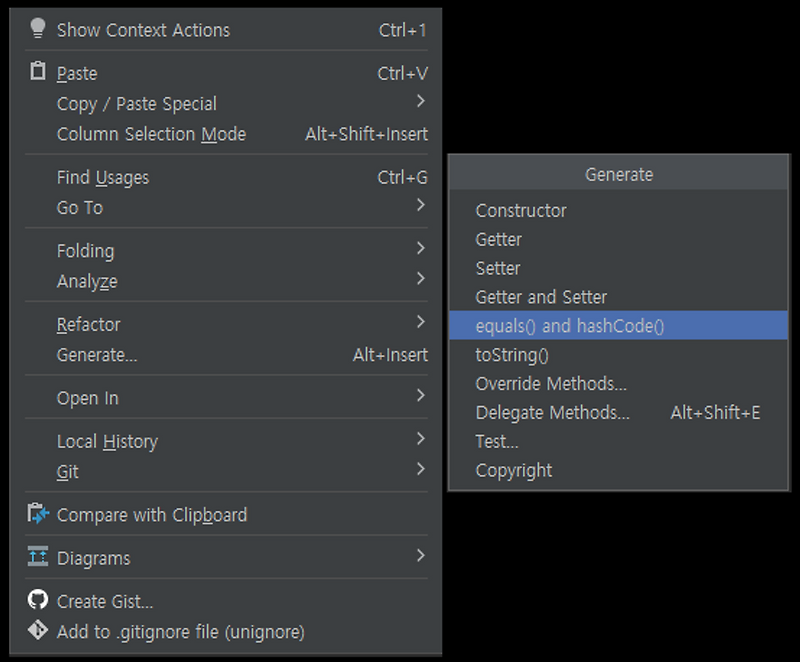Click Override Methods... entry
The width and height of the screenshot is (800, 662).
(x=618, y=384)
